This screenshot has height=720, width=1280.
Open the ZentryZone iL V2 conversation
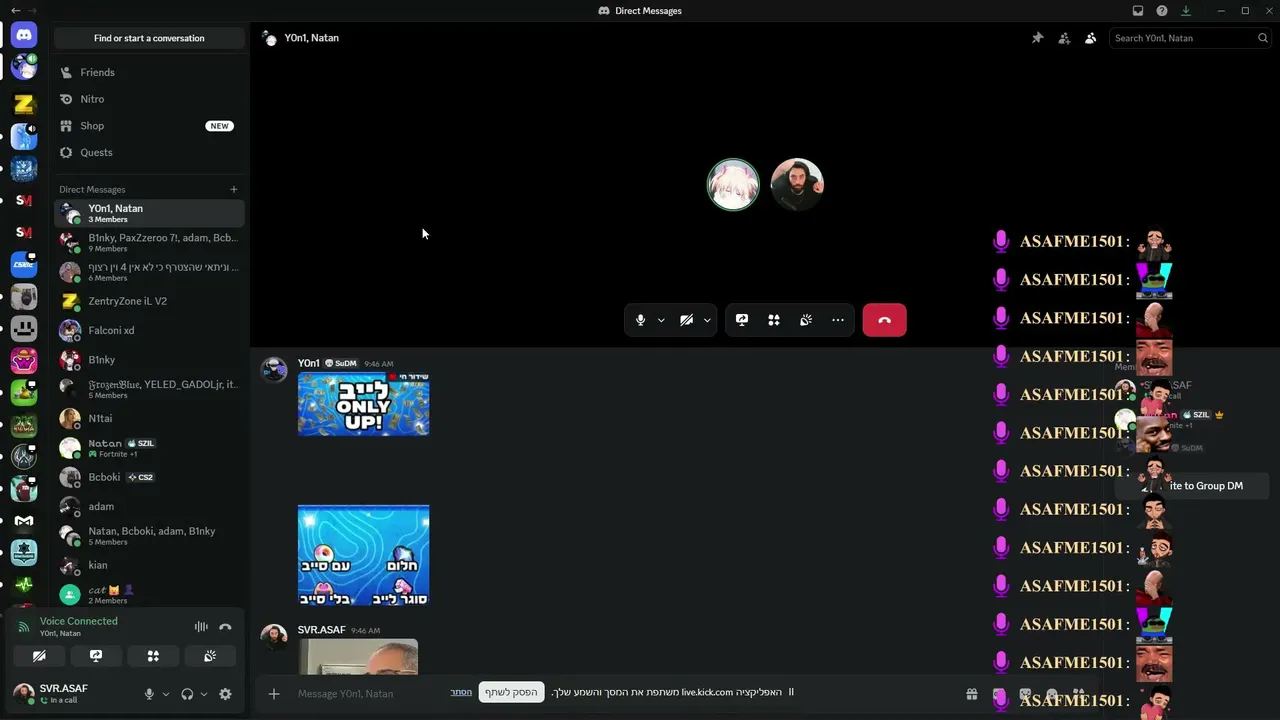[x=149, y=301]
